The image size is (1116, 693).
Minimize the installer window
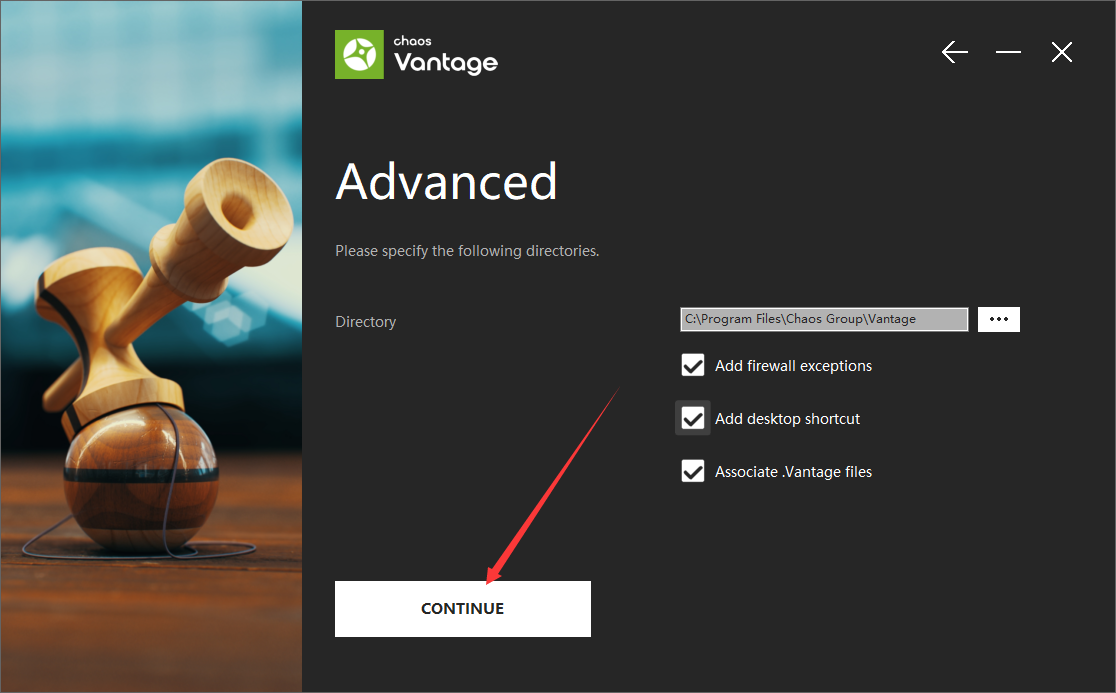(x=1008, y=53)
